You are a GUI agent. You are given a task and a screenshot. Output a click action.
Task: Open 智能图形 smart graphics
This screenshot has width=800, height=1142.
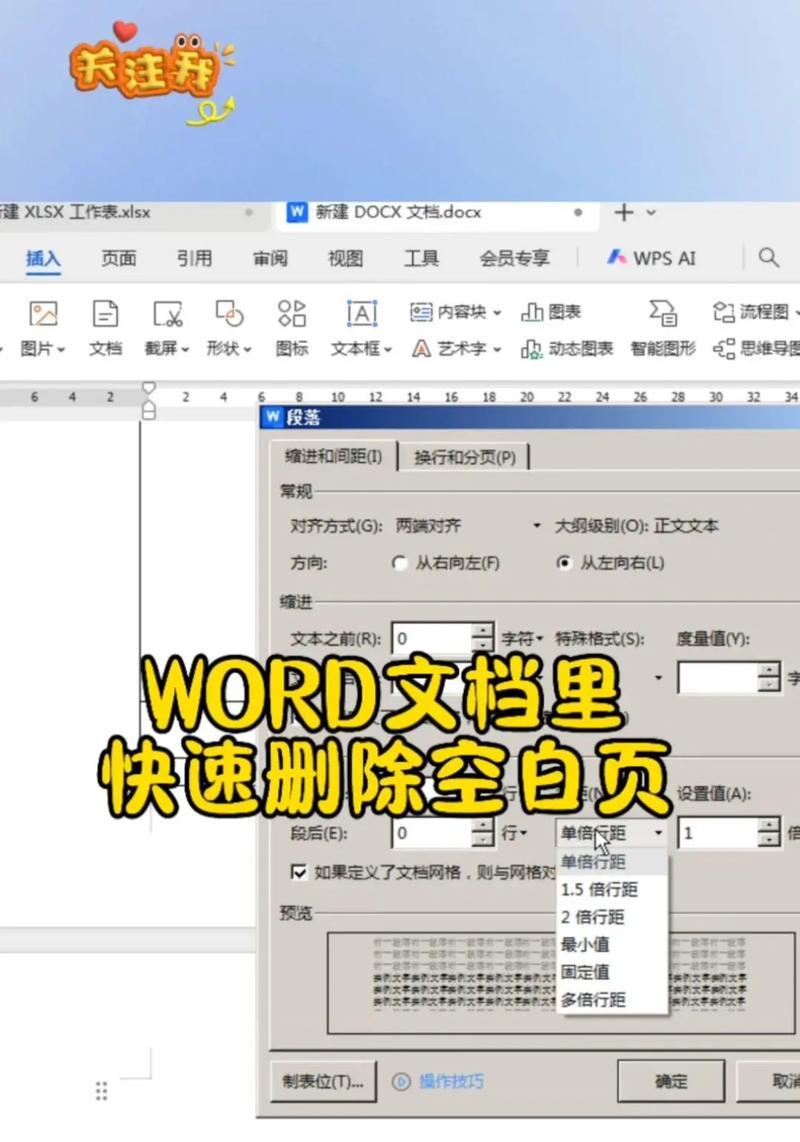[x=663, y=328]
